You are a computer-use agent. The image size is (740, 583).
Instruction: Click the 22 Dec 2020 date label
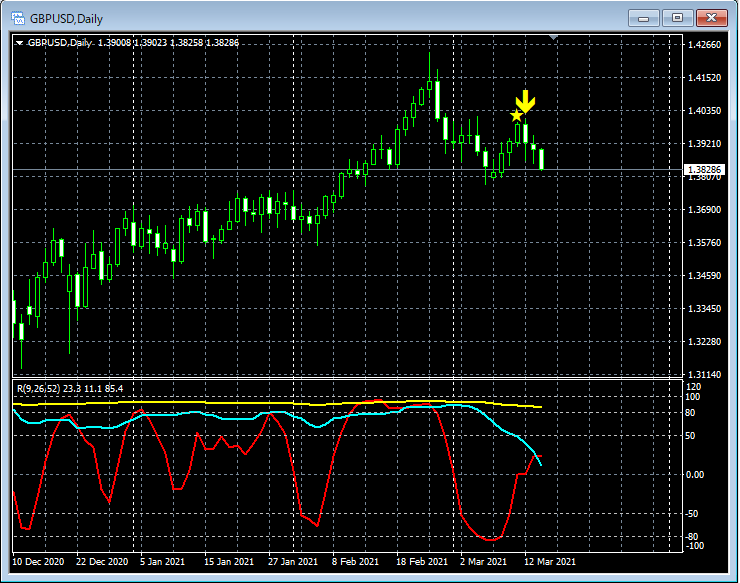coord(102,562)
